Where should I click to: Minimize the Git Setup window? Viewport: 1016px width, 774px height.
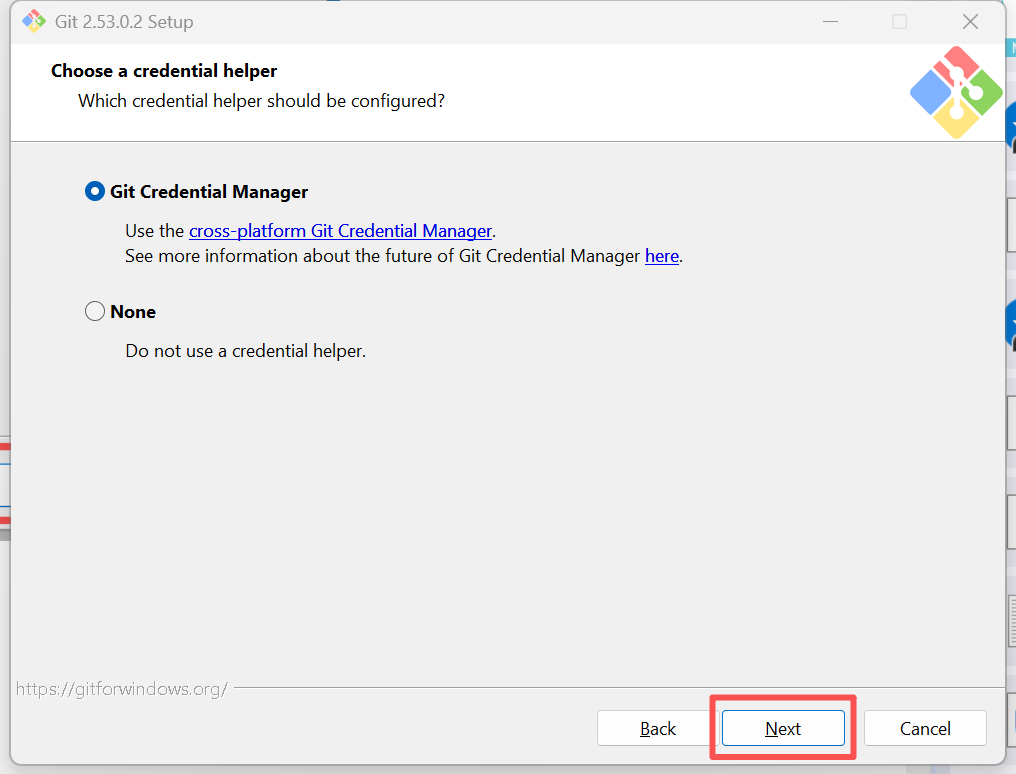tap(830, 22)
